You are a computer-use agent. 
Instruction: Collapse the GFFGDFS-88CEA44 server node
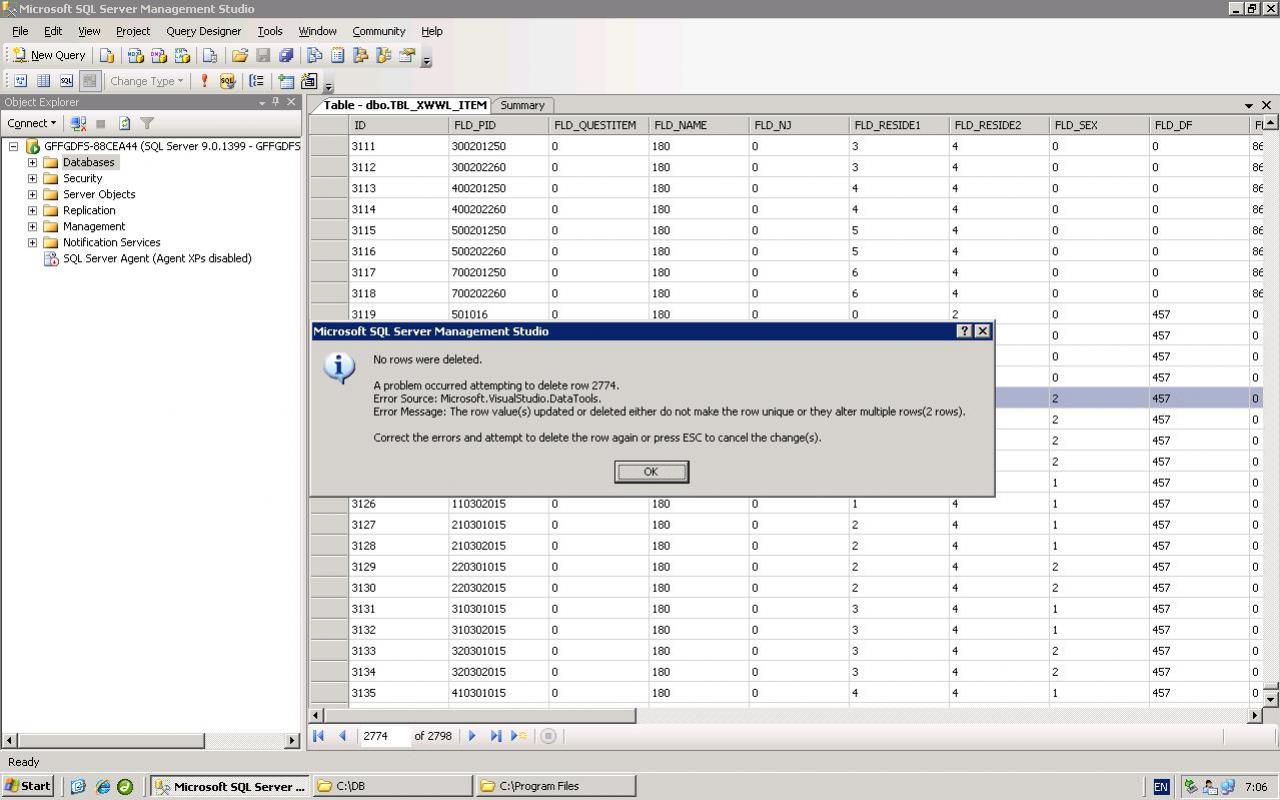pos(14,146)
